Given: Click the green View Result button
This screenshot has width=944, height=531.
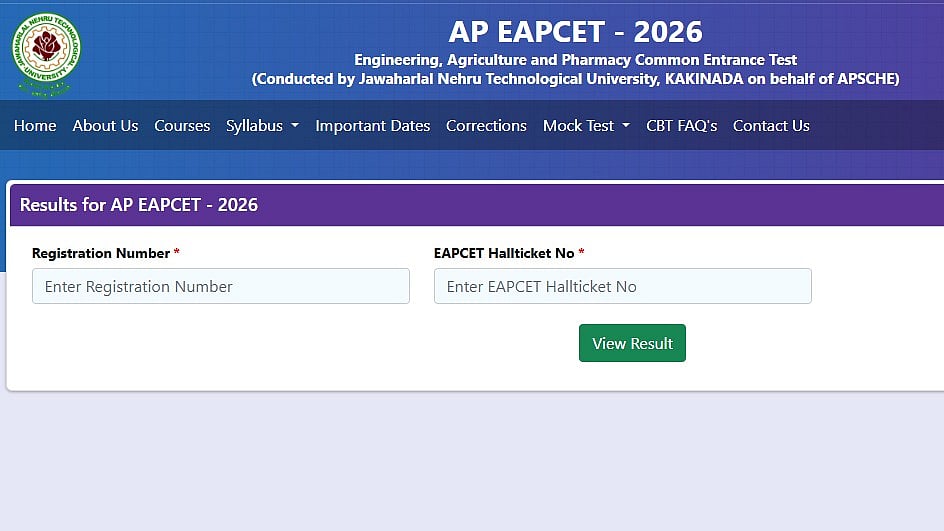Looking at the screenshot, I should tap(632, 343).
